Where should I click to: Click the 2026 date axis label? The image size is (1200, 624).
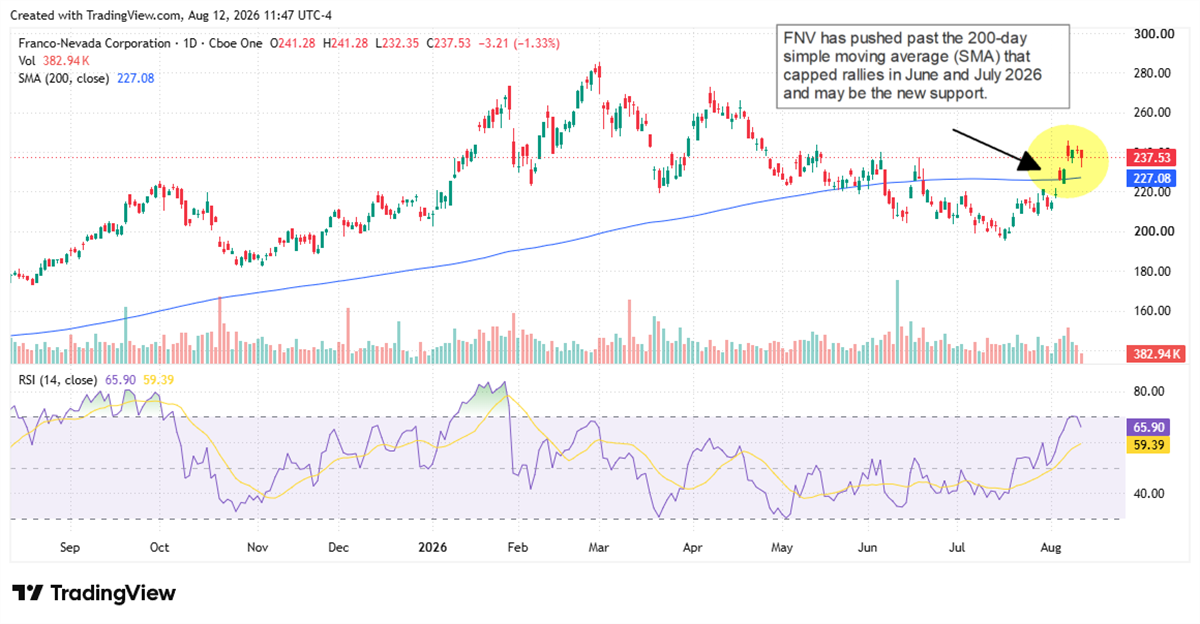pos(431,548)
